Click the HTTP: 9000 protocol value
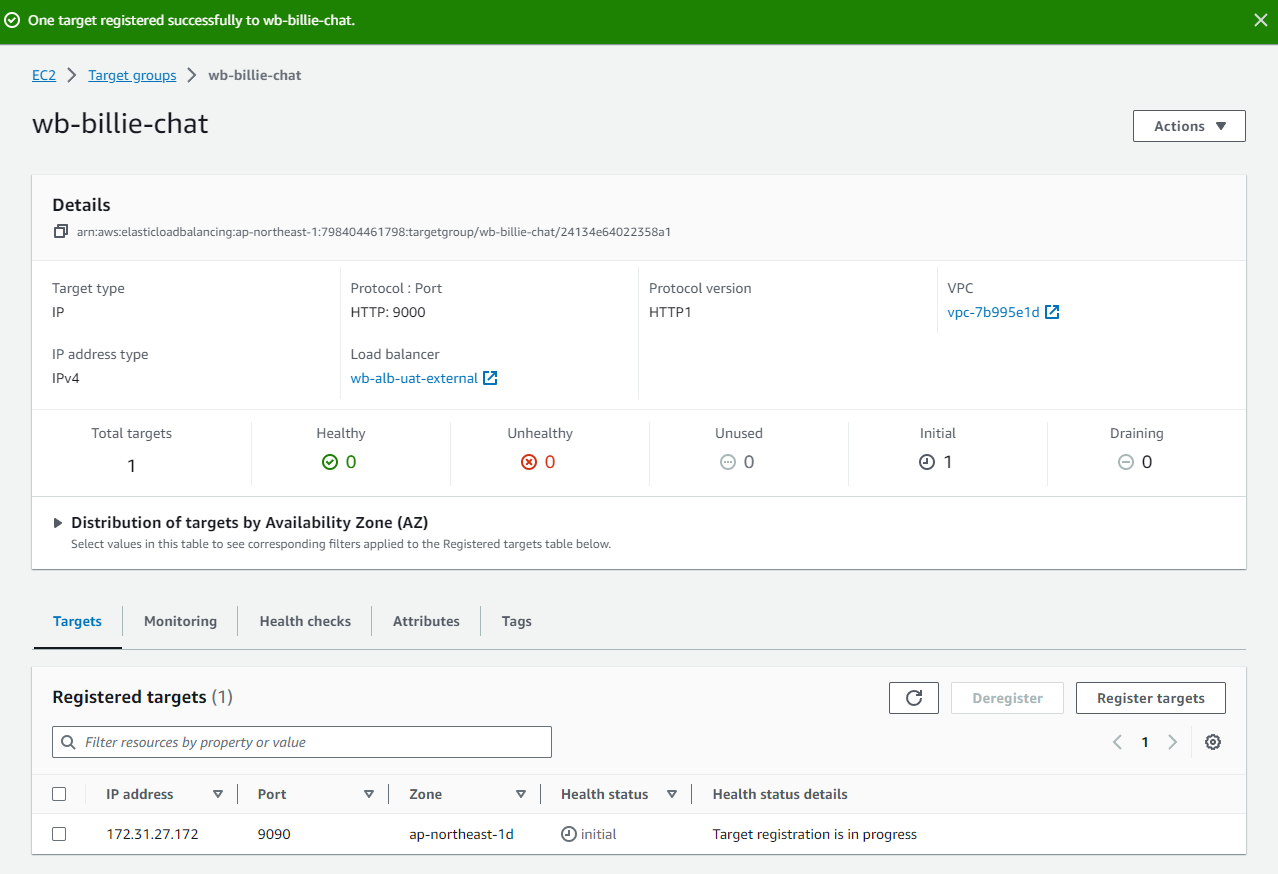Viewport: 1278px width, 874px height. click(x=388, y=312)
